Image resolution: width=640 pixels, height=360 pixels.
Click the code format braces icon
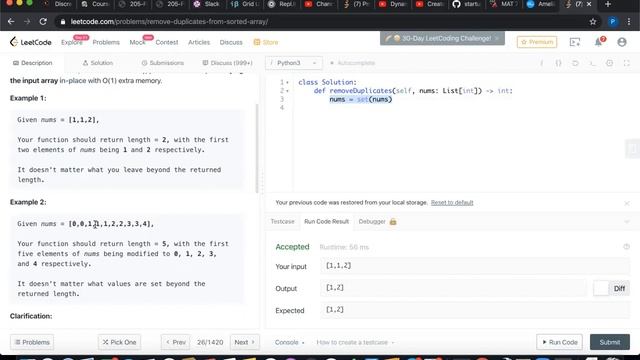[x=558, y=63]
